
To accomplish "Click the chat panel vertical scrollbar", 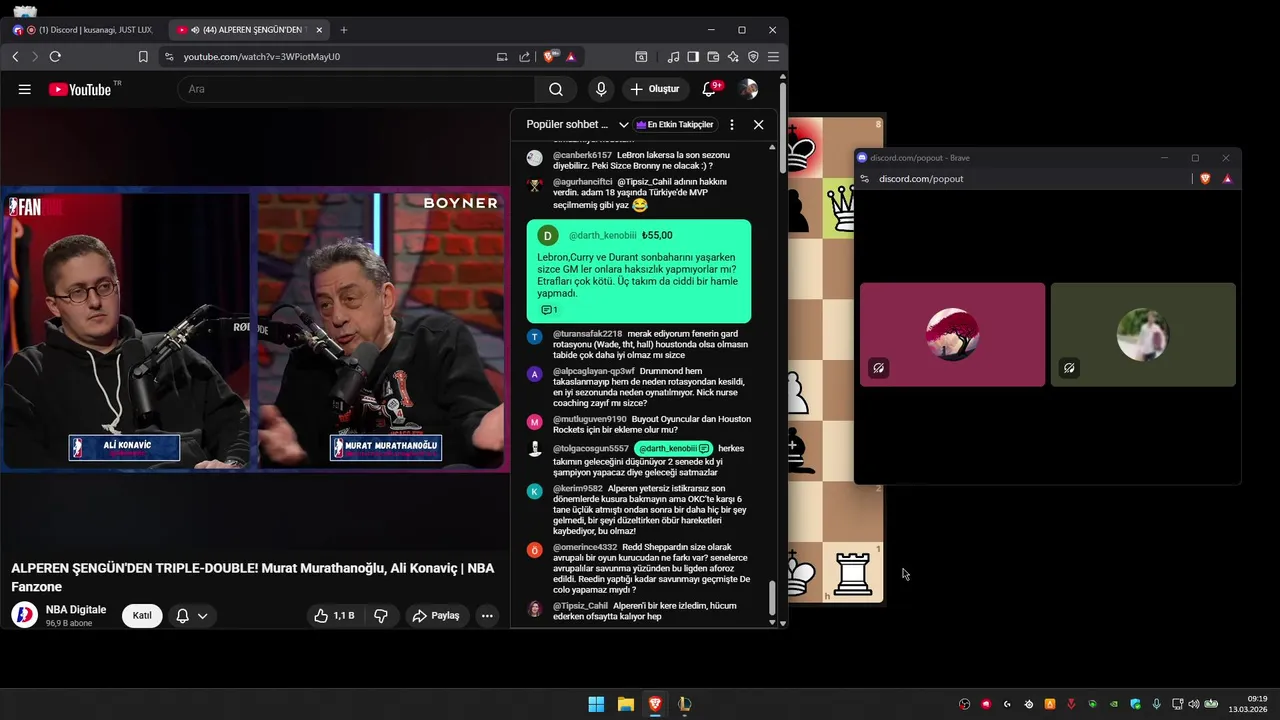I will (x=771, y=599).
